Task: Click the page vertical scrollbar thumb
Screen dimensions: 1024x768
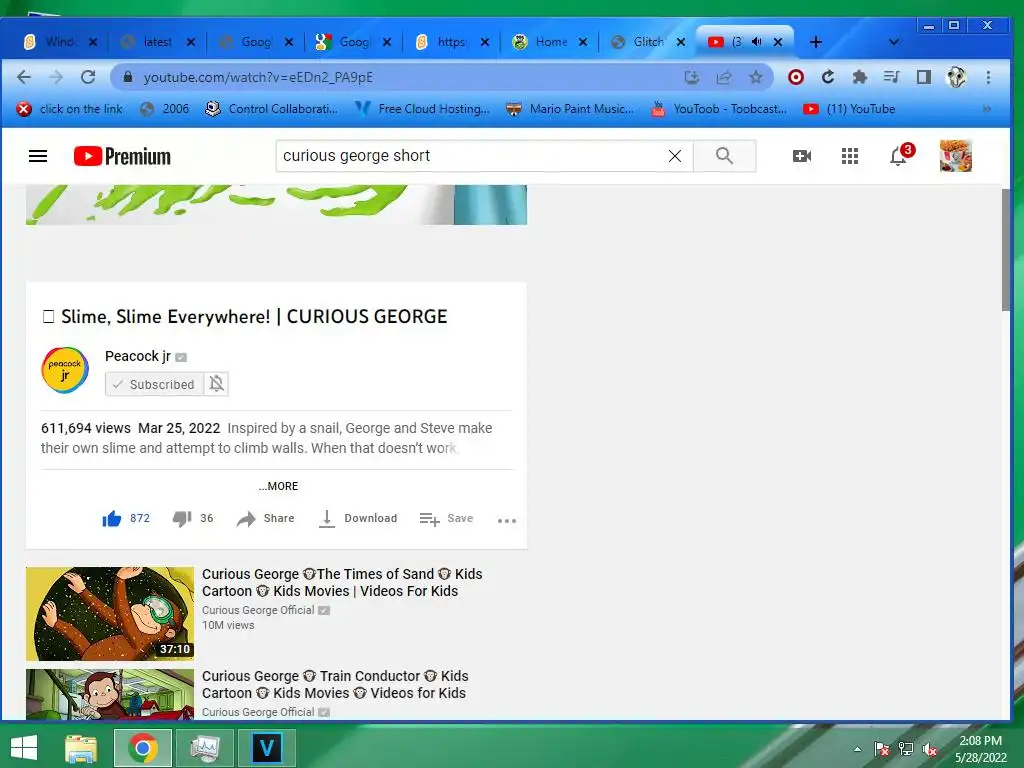Action: click(x=1006, y=249)
